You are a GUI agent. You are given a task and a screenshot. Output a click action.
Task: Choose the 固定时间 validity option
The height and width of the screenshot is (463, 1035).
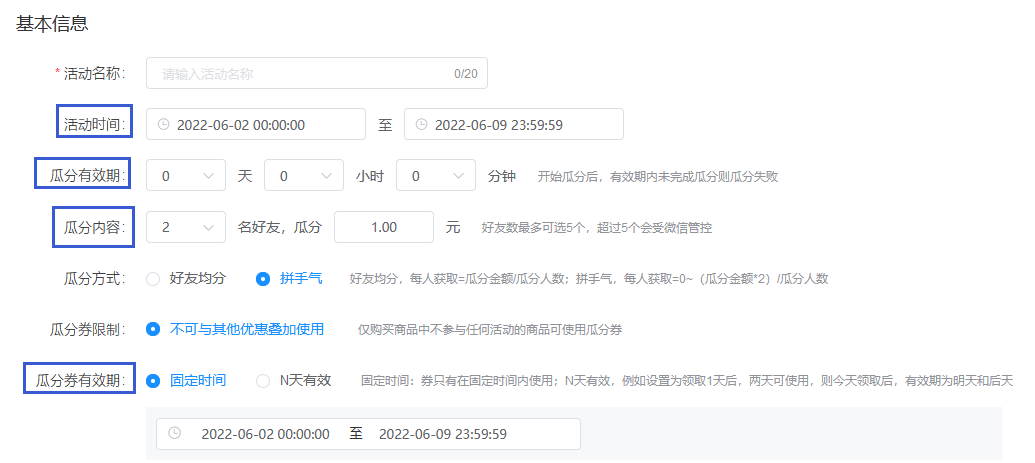tap(153, 381)
